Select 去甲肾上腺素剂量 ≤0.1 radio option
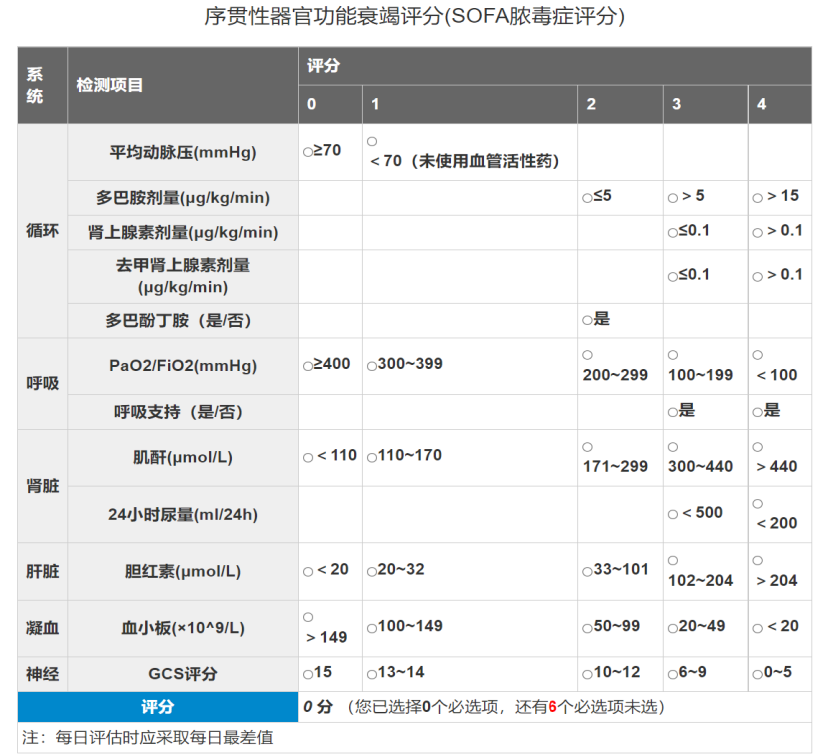829x754 pixels. [673, 277]
